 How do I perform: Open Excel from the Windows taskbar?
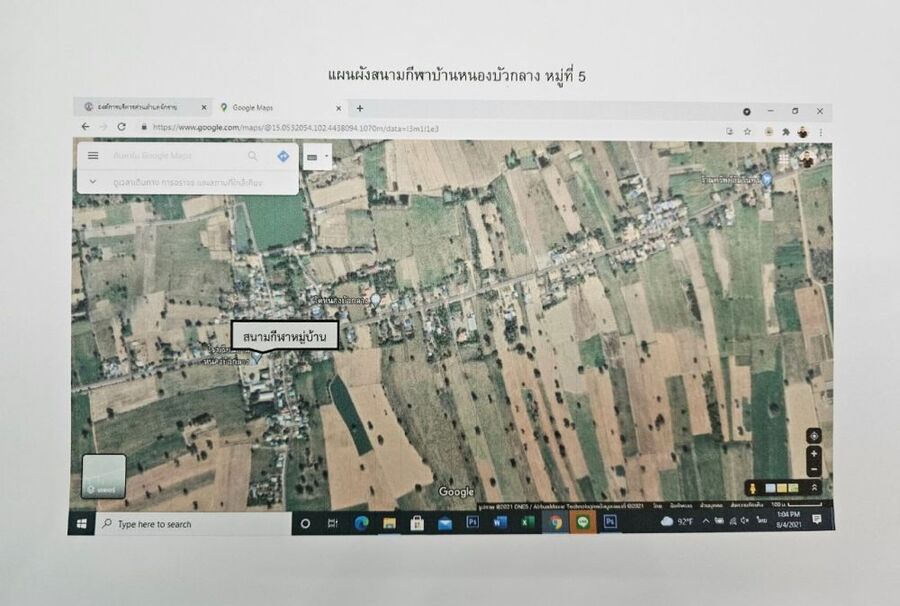pyautogui.click(x=527, y=522)
